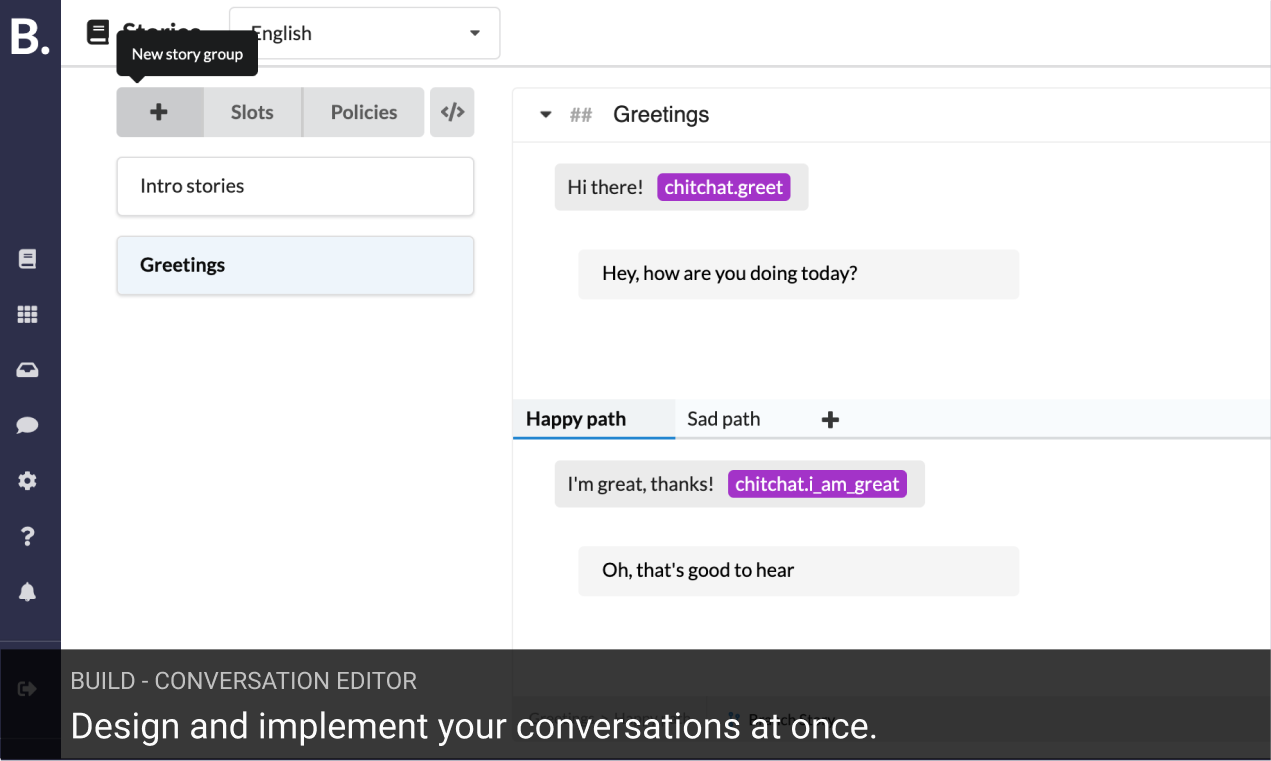Collapse the Greetings story

pos(545,115)
